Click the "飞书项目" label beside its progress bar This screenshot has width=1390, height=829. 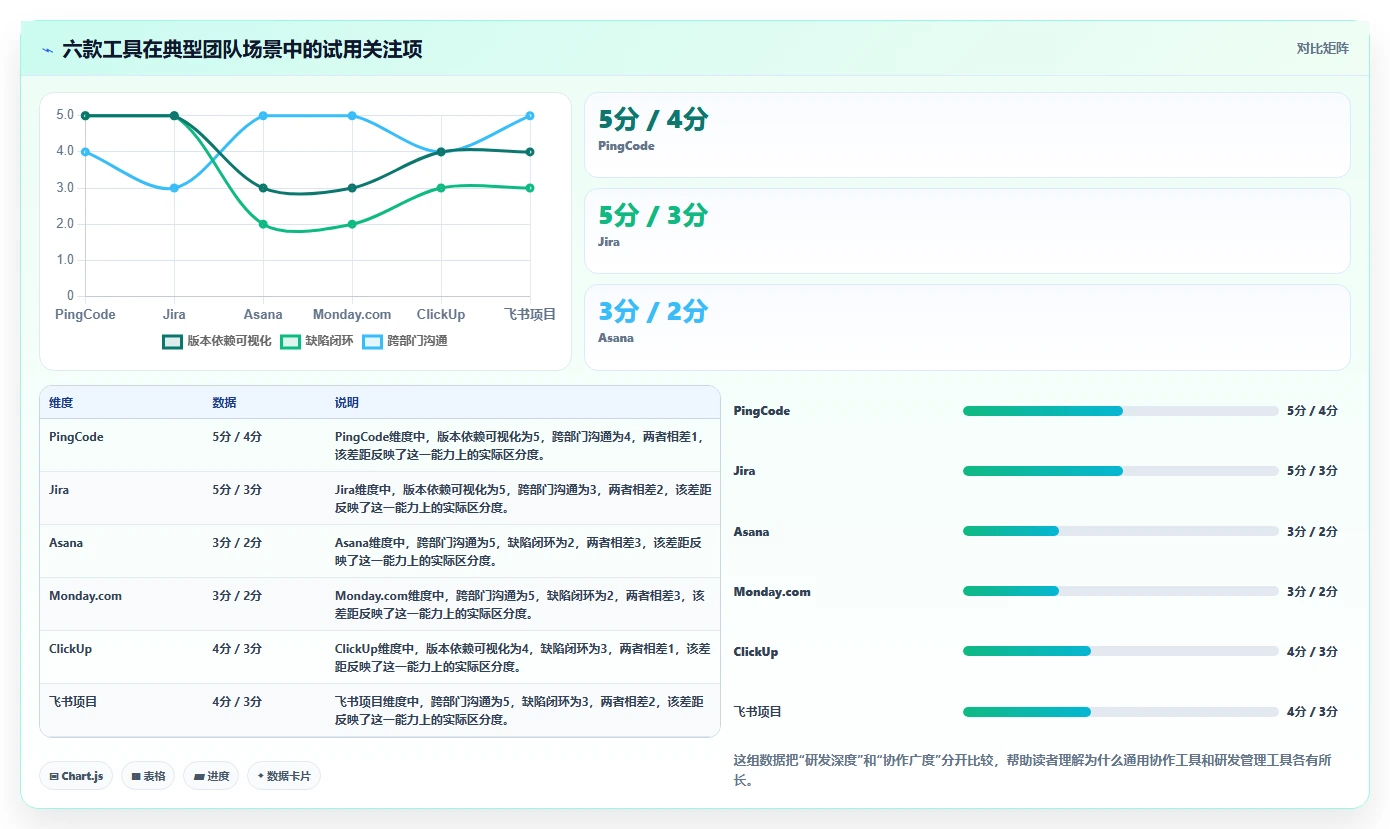(758, 712)
